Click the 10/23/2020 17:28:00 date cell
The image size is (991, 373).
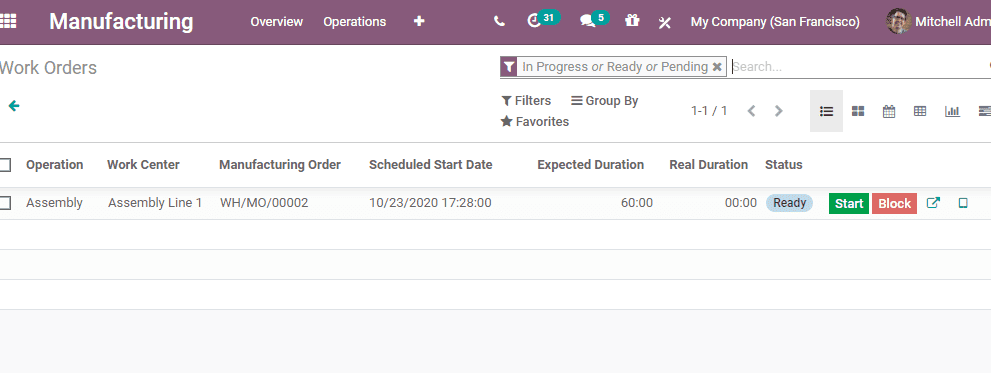(430, 203)
